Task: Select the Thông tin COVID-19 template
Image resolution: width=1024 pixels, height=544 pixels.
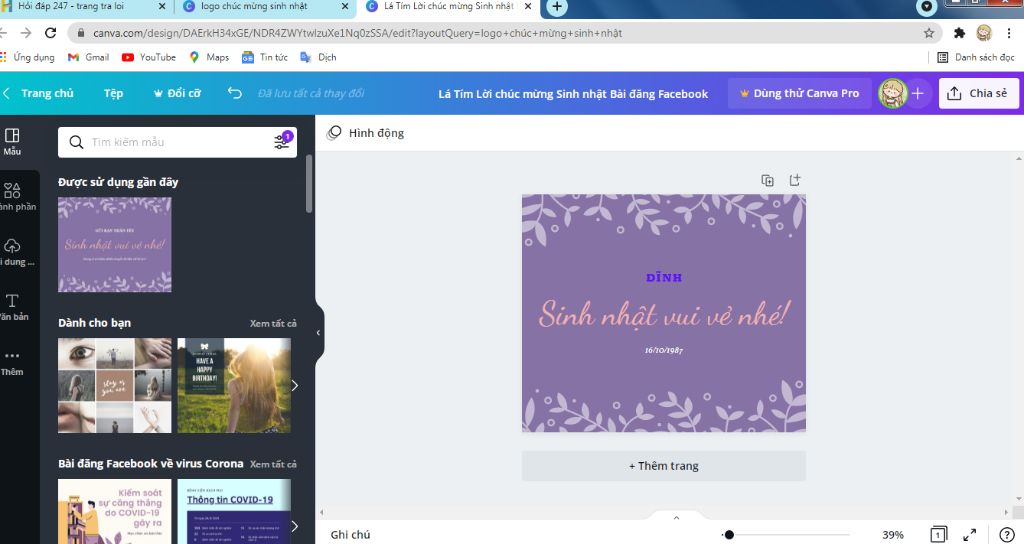Action: [234, 511]
